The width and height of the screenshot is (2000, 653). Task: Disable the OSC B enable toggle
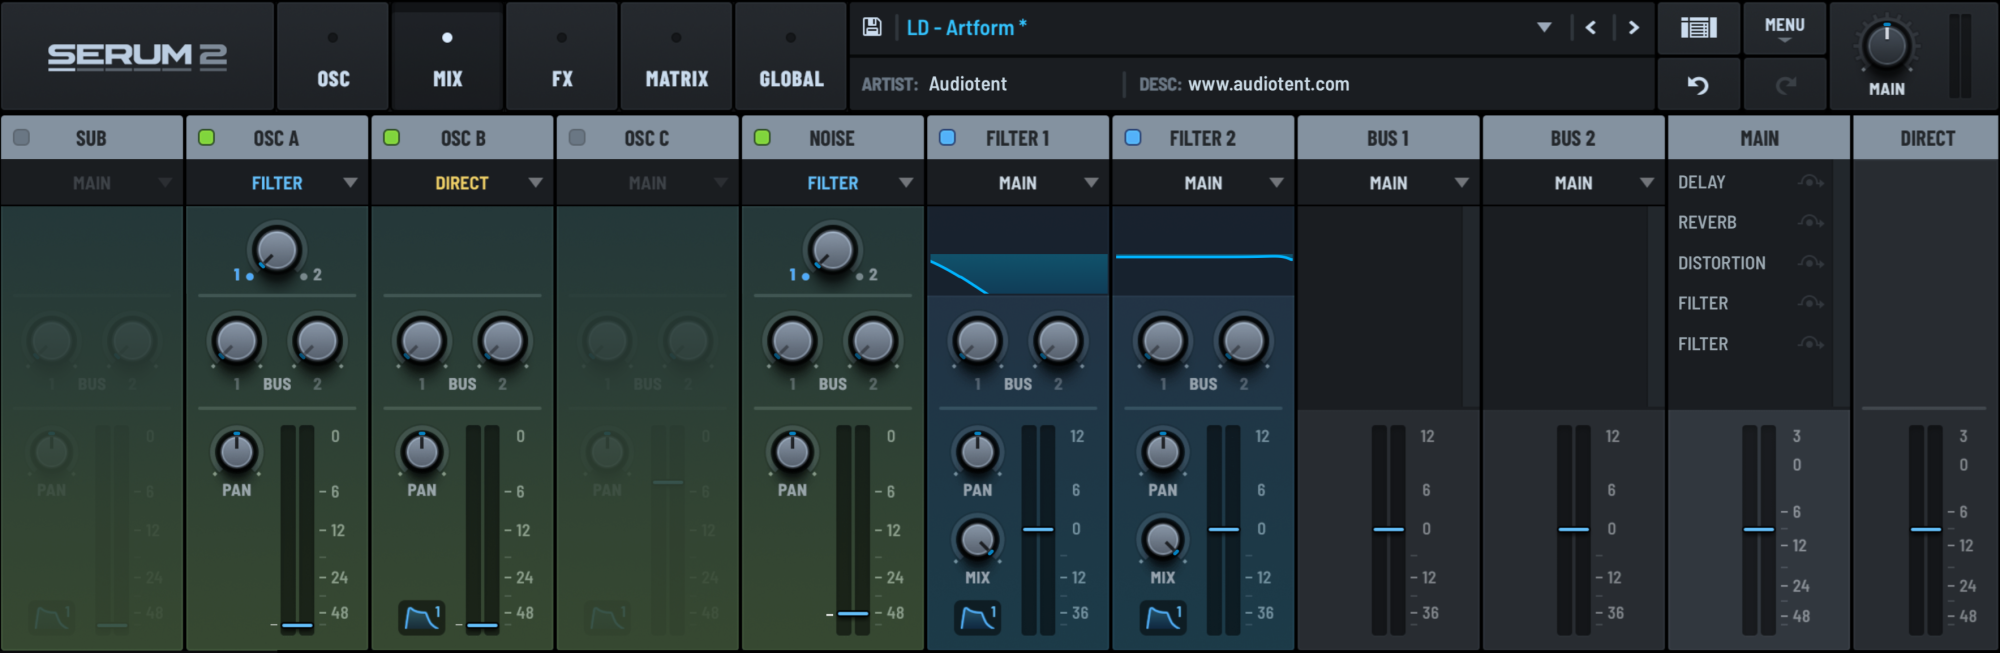click(392, 137)
